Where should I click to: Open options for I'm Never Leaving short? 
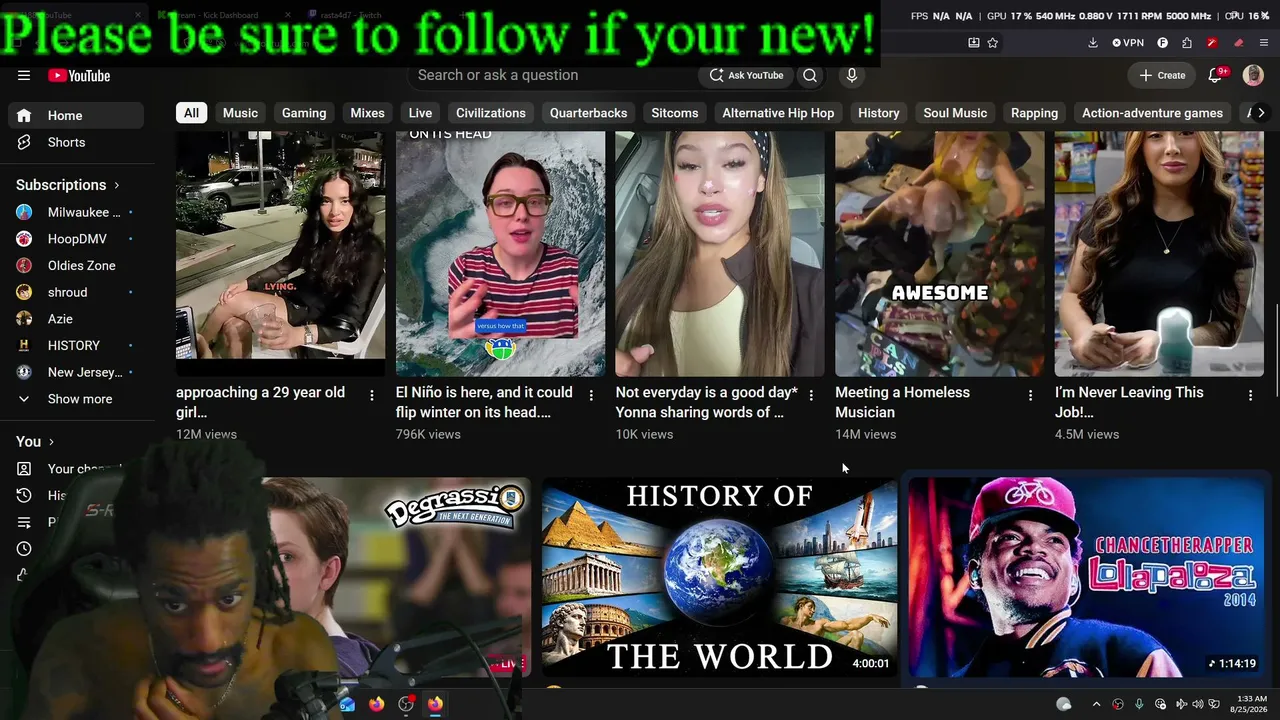click(1250, 395)
